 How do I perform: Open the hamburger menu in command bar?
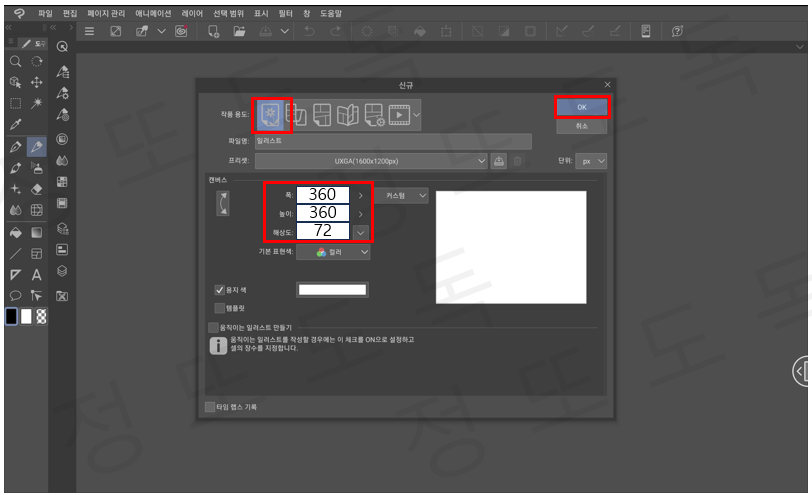pos(89,31)
